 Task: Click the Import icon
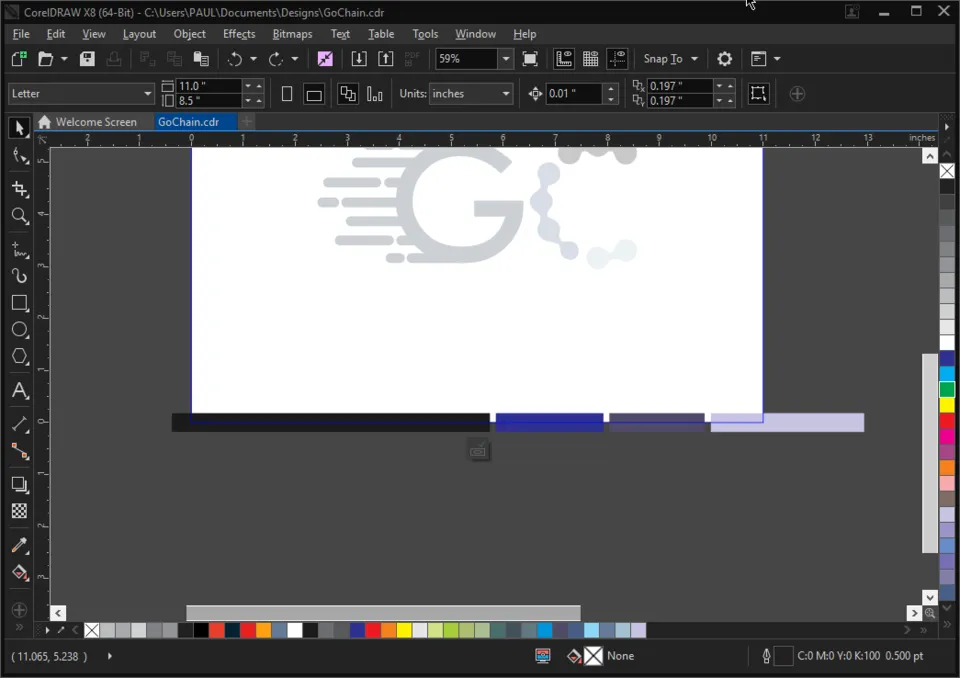click(359, 59)
